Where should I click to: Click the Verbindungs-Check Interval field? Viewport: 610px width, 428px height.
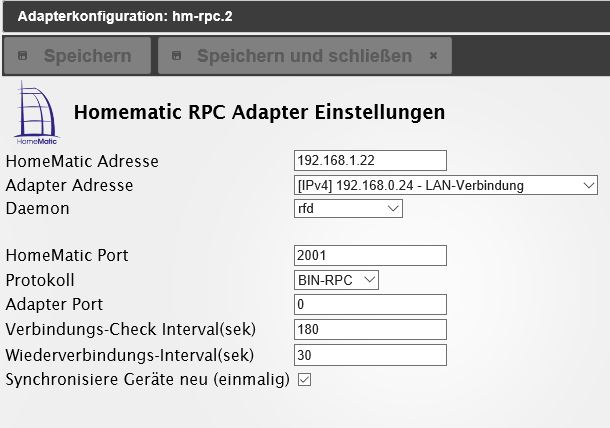[370, 329]
